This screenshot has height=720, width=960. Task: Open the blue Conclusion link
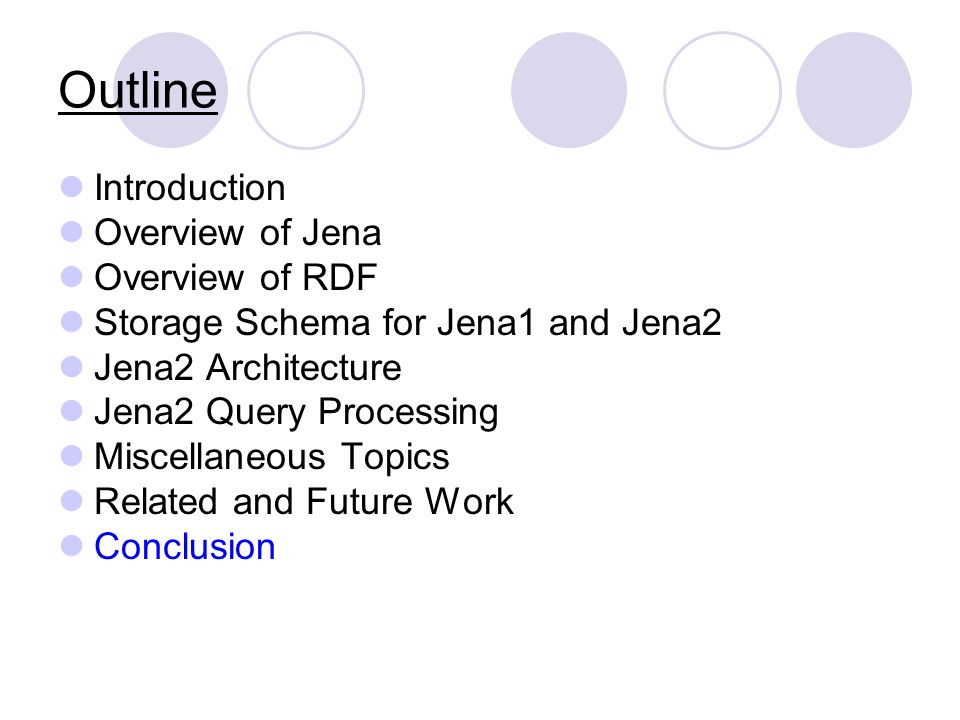[185, 547]
